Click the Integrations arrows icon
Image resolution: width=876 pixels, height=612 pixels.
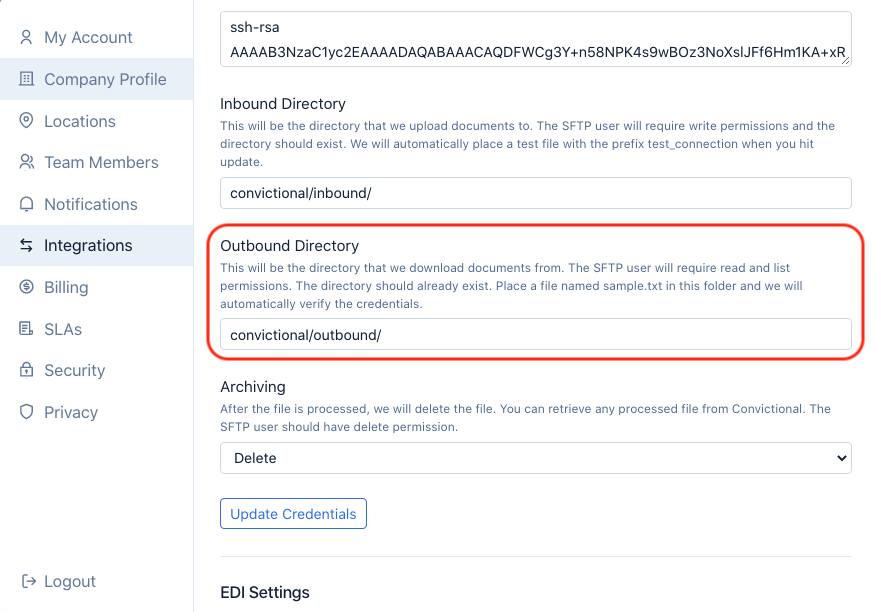point(27,245)
